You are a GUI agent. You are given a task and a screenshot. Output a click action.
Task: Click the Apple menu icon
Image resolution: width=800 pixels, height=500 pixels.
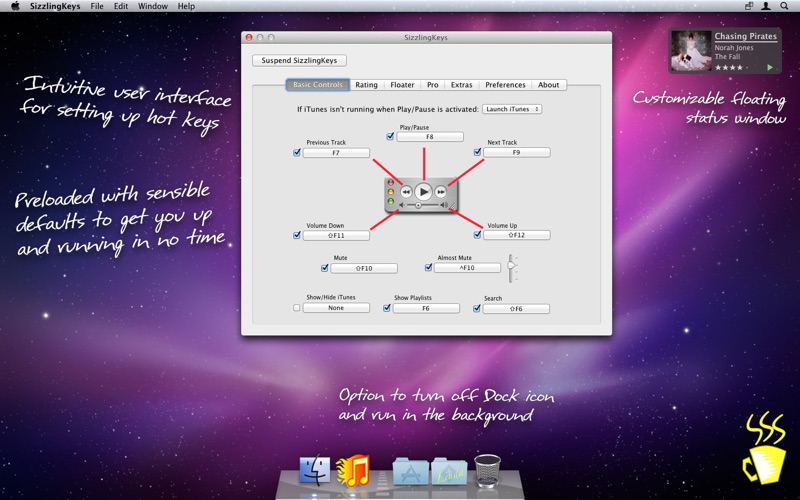coord(15,6)
